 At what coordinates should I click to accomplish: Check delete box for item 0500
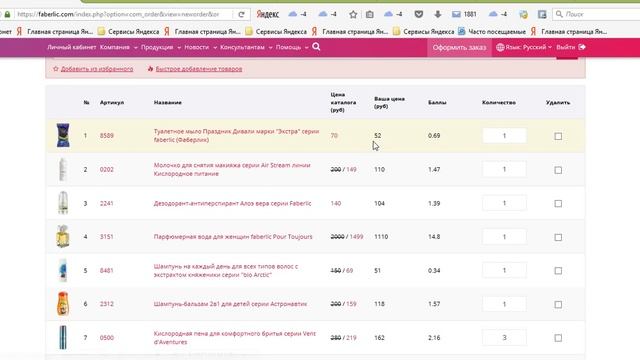(558, 338)
